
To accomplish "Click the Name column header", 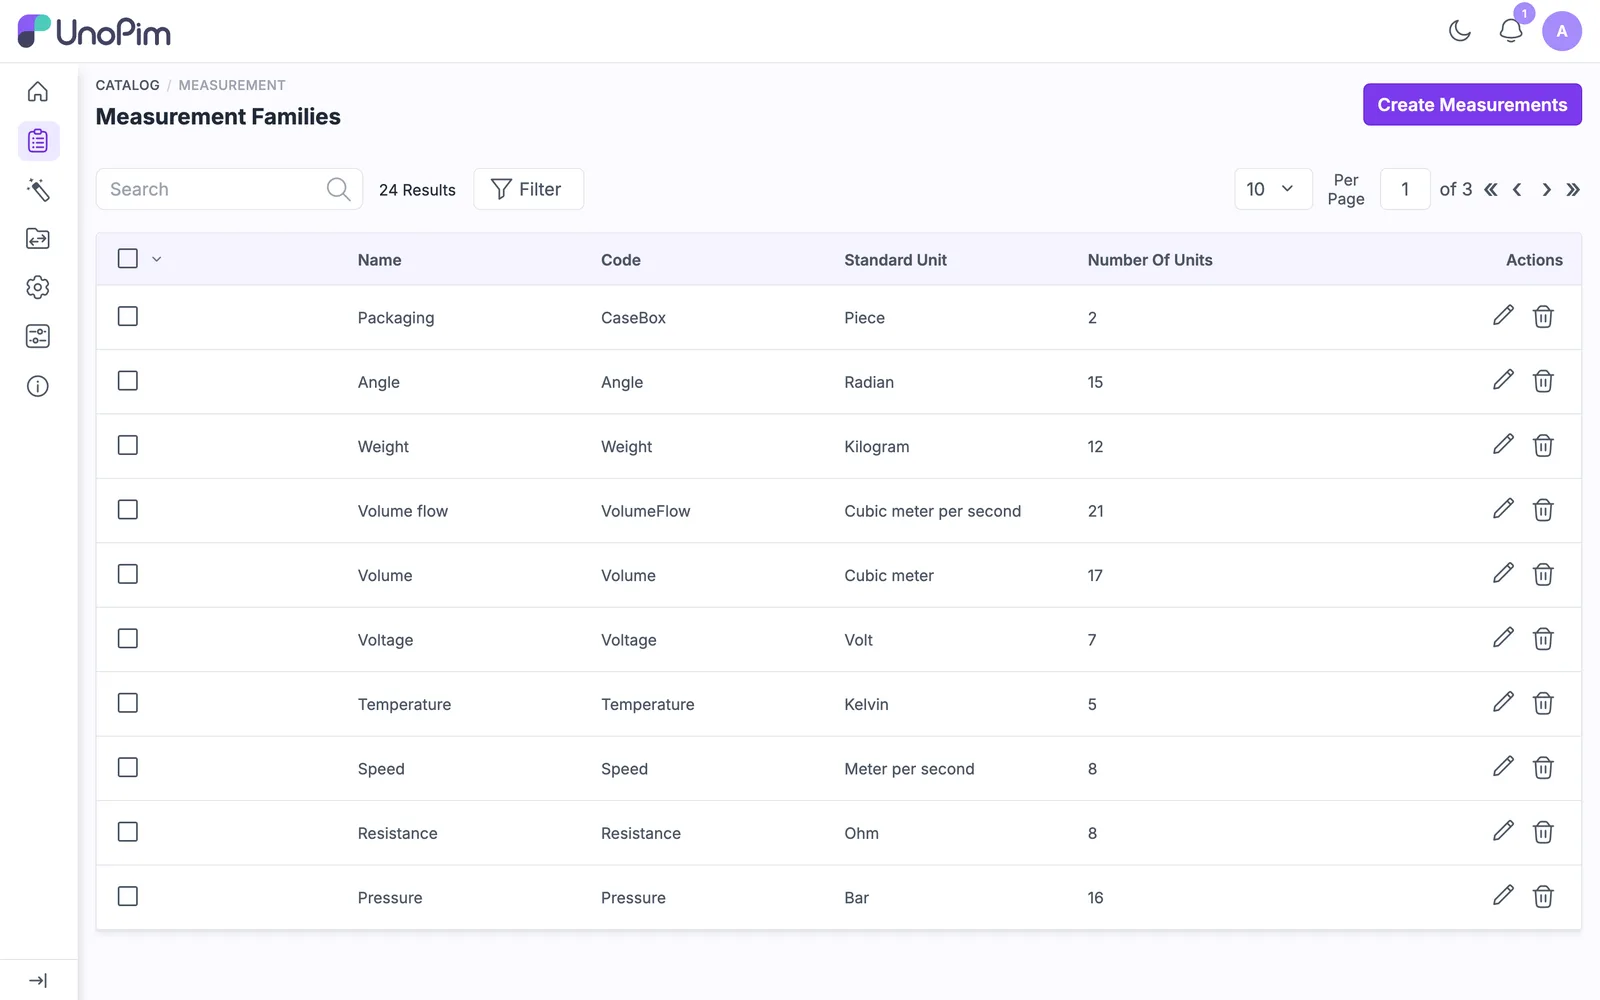I will 380,260.
